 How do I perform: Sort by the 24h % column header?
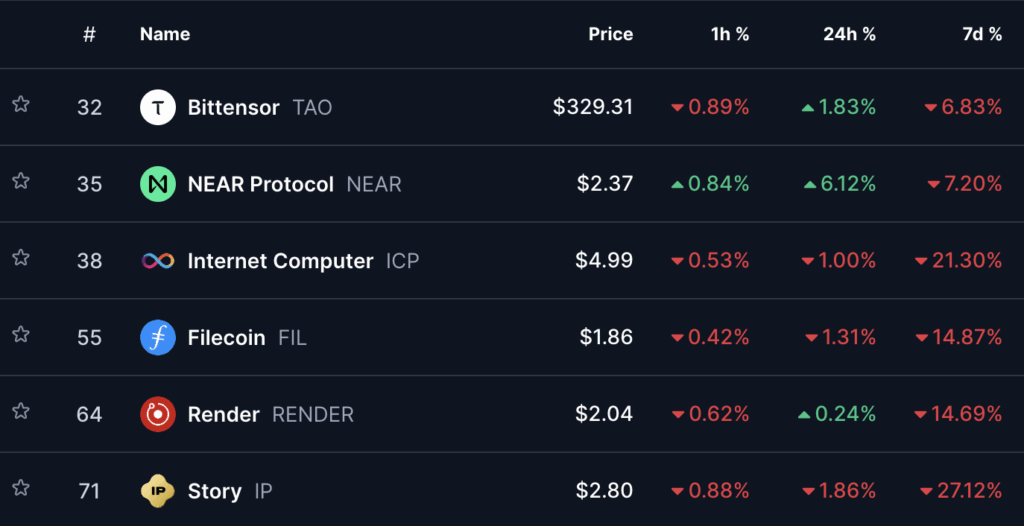pyautogui.click(x=849, y=34)
